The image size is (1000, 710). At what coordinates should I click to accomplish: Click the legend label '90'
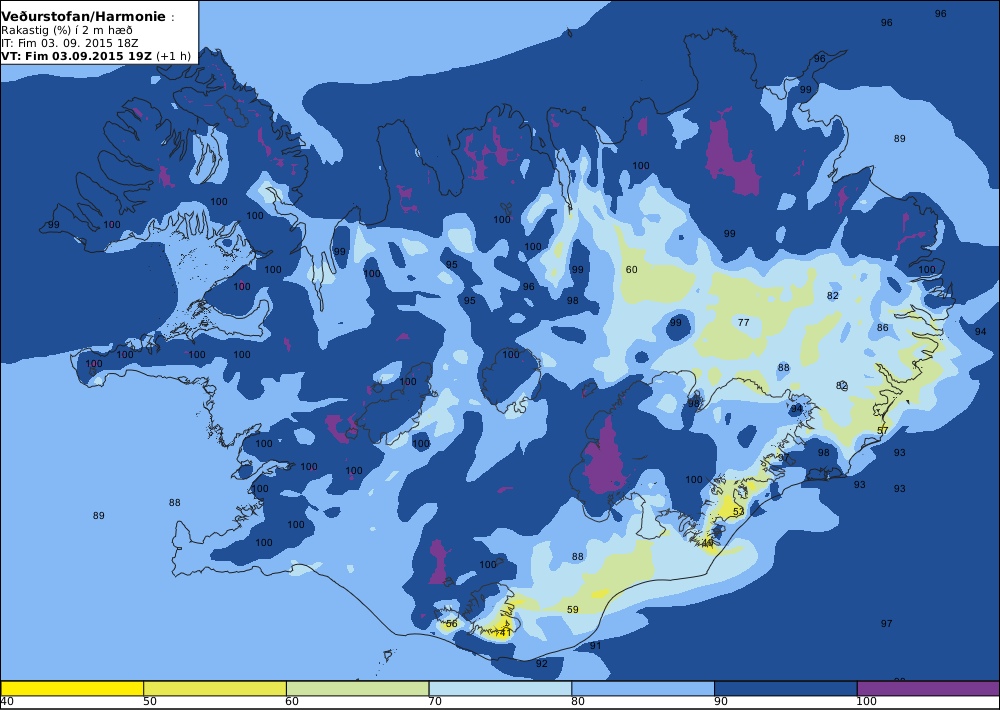[x=721, y=702]
